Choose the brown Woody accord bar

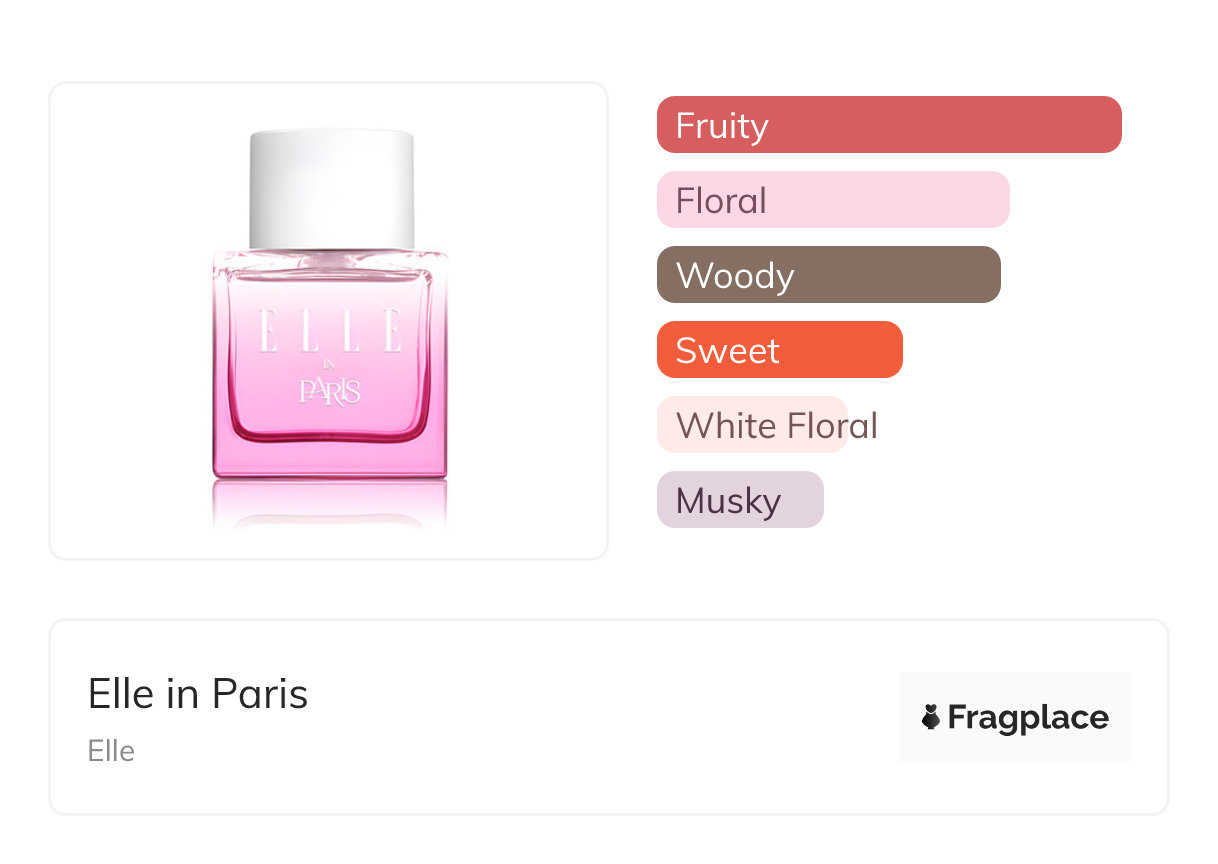pos(828,275)
